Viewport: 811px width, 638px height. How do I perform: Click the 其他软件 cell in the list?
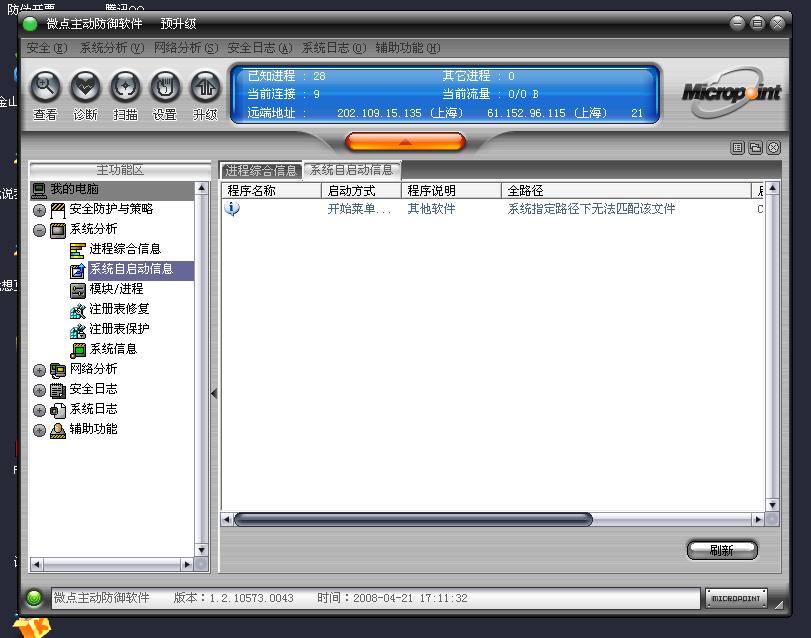[431, 209]
